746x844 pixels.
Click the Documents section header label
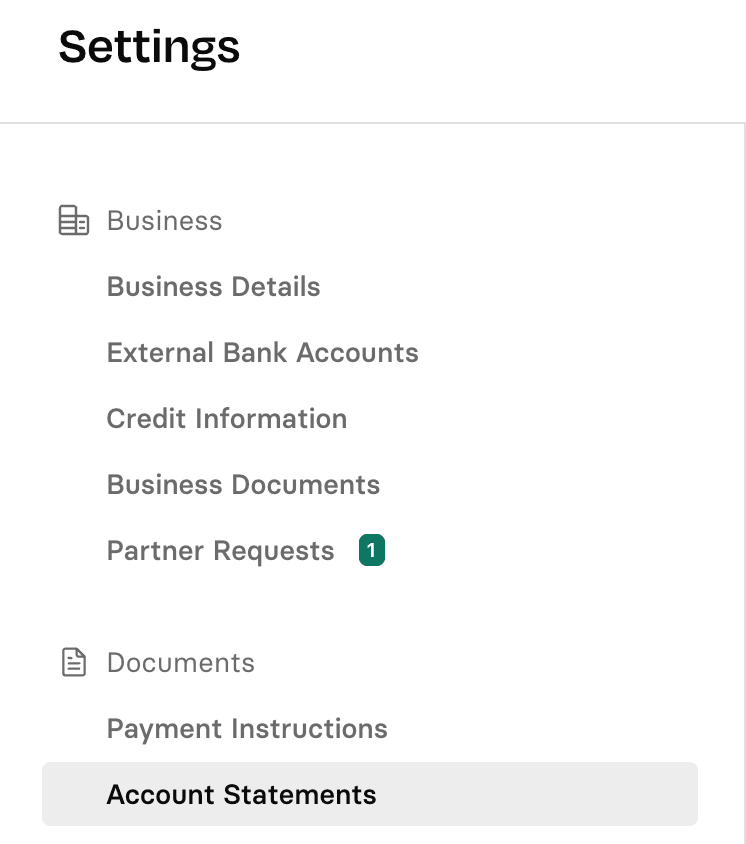point(180,663)
